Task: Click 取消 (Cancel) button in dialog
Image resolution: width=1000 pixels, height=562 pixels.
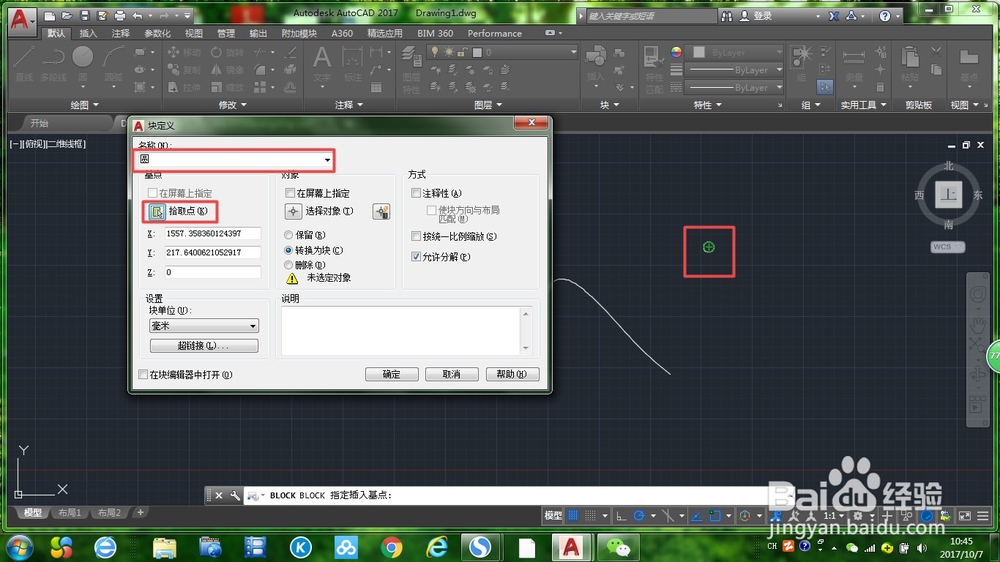Action: [452, 374]
